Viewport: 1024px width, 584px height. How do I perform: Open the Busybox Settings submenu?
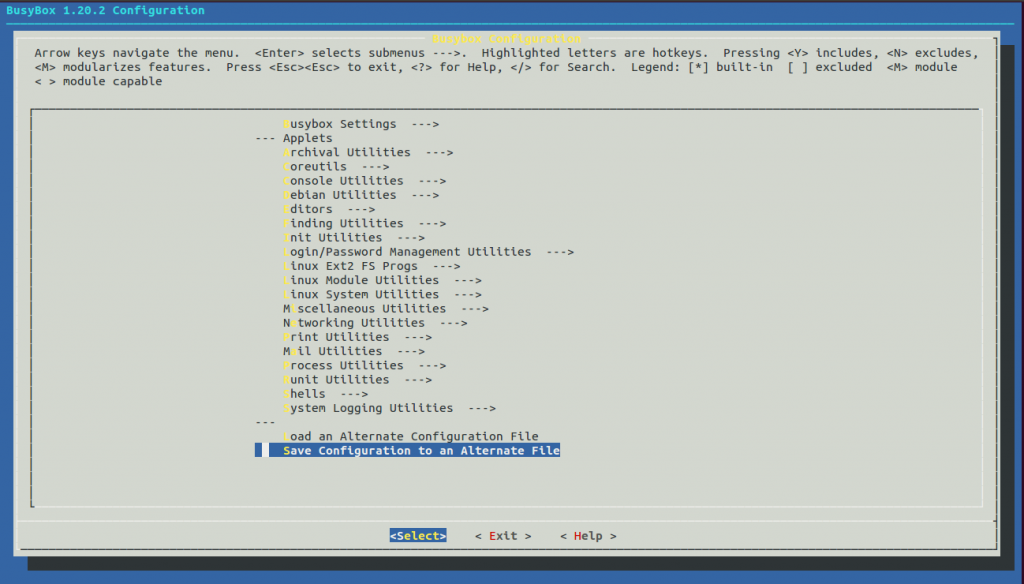coord(360,124)
